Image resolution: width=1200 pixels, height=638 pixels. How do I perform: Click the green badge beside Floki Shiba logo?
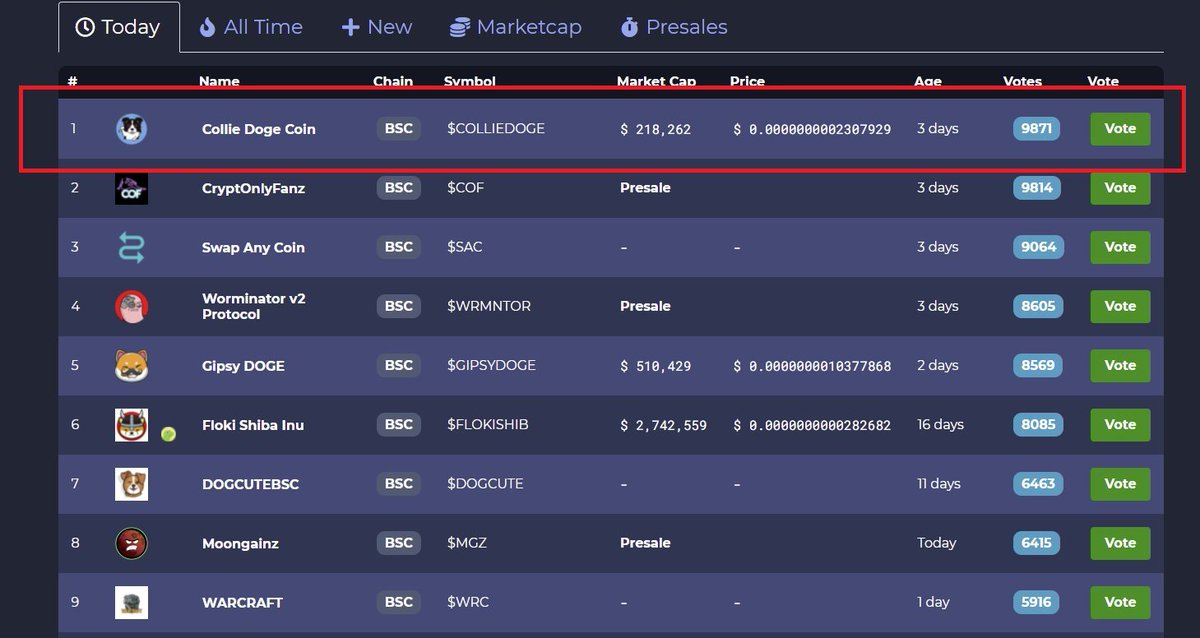pyautogui.click(x=168, y=434)
